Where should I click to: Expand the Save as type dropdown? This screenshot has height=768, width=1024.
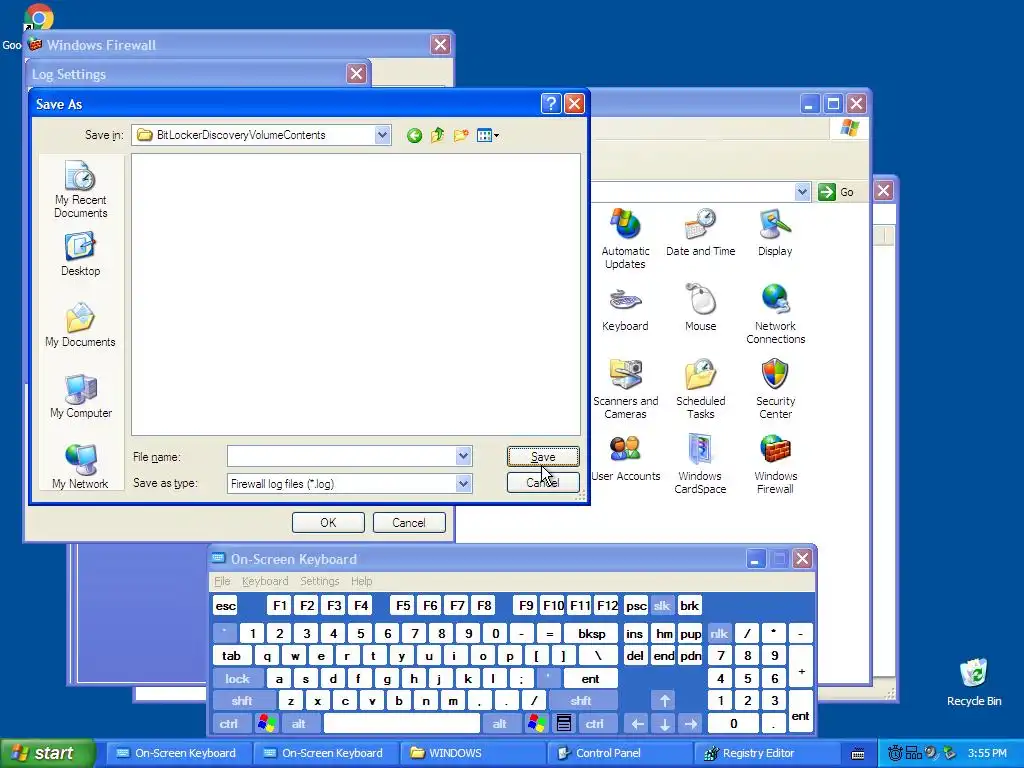(463, 483)
